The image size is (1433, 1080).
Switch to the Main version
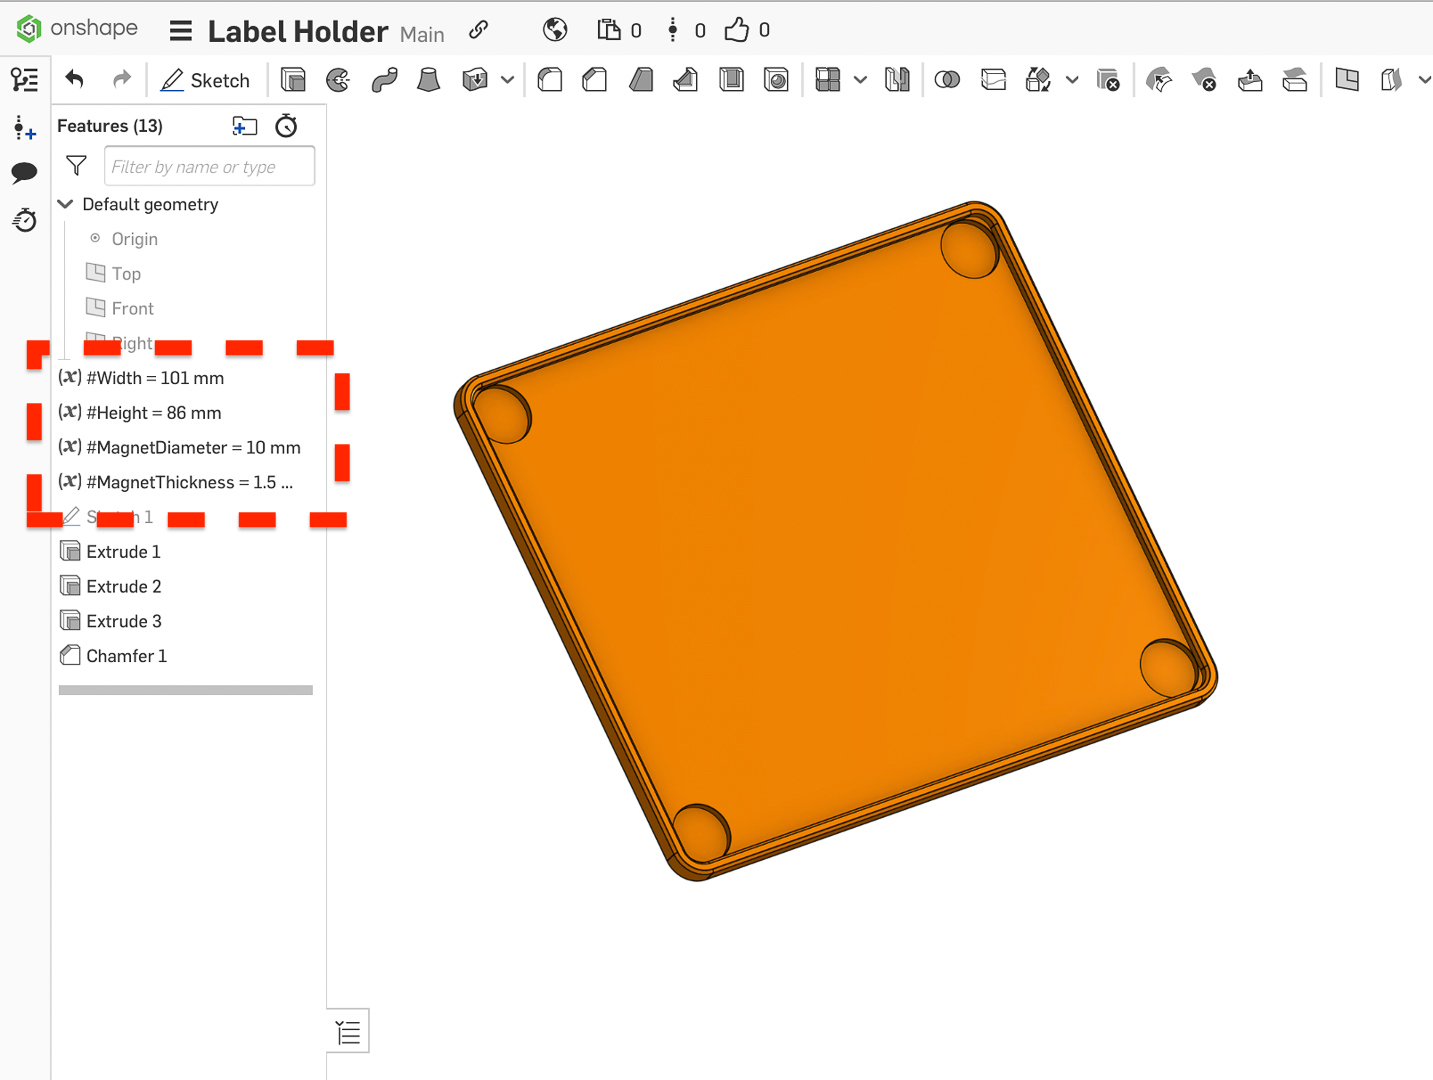(422, 34)
